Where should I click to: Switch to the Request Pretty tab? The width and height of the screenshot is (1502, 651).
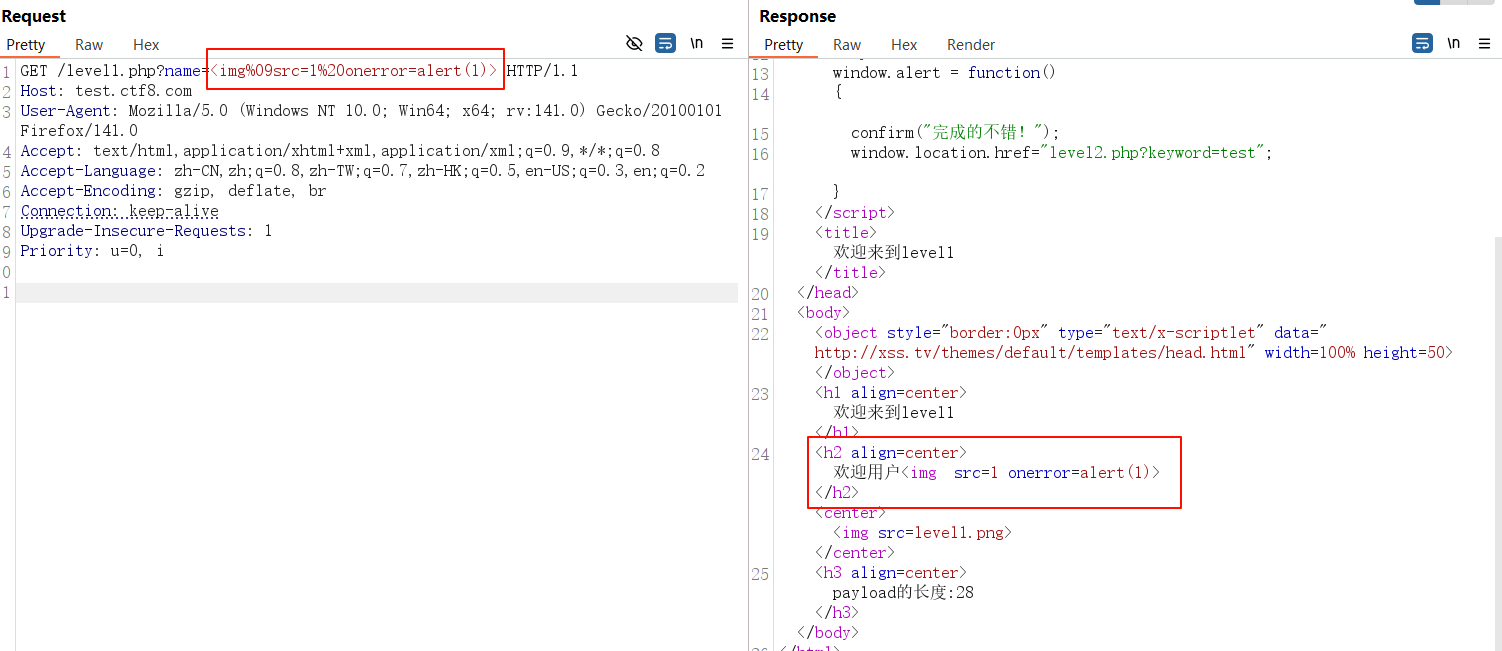[26, 45]
